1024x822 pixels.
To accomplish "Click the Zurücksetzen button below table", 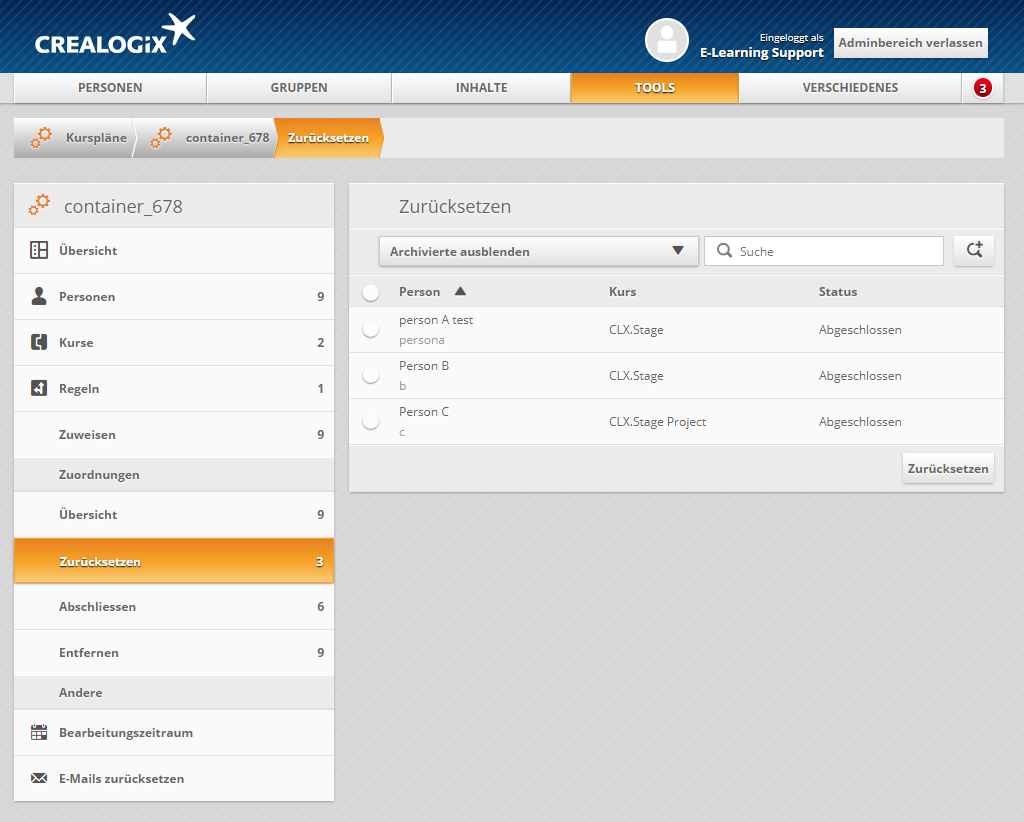I will [947, 468].
